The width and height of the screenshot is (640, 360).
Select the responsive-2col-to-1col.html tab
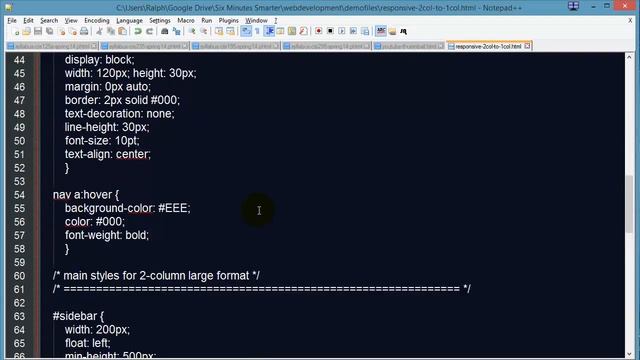488,46
